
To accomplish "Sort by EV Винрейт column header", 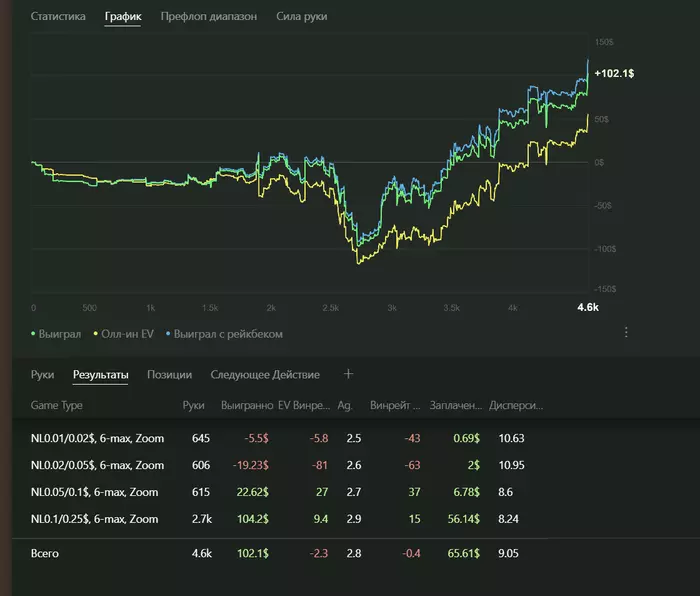I will 304,405.
